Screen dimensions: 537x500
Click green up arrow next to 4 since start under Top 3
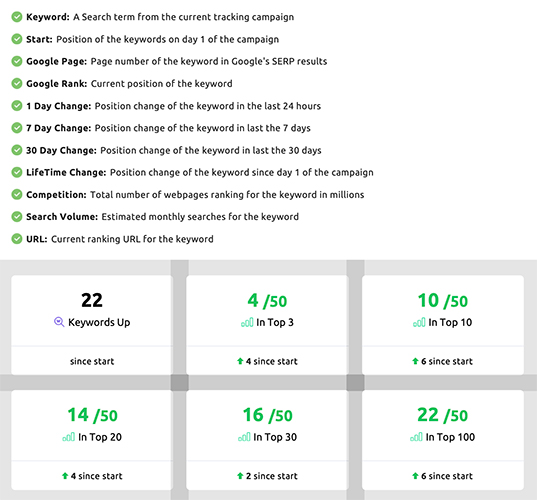coord(240,361)
